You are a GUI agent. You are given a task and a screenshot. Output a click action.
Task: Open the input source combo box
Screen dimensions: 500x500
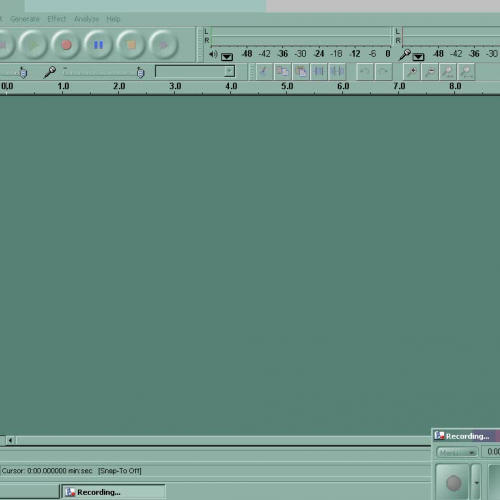(195, 71)
